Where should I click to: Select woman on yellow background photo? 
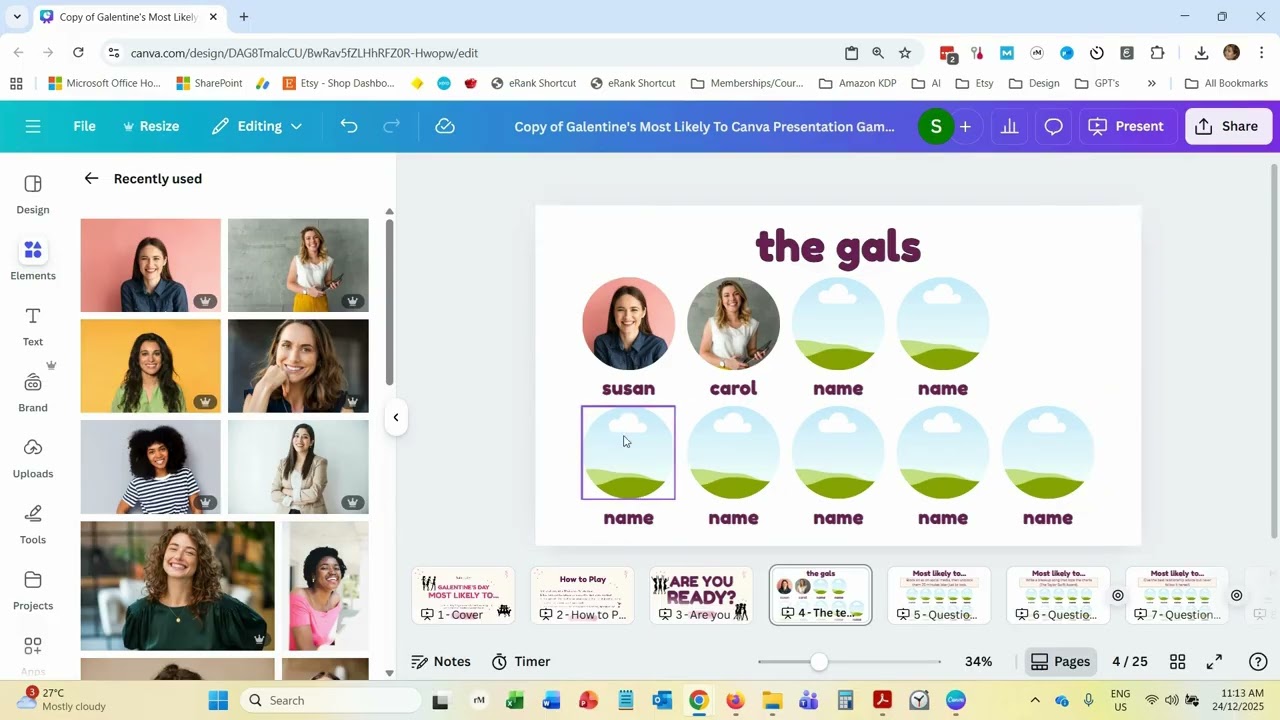(151, 366)
